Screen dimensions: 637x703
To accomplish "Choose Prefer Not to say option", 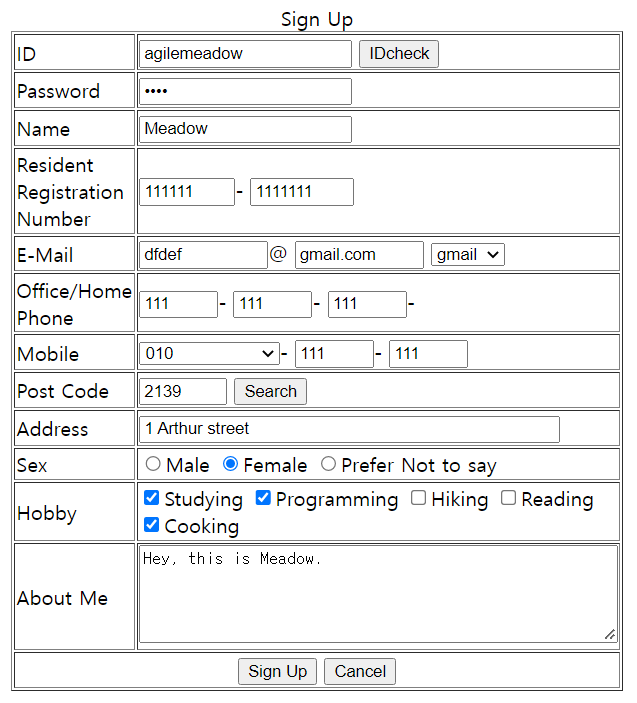I will tap(328, 464).
